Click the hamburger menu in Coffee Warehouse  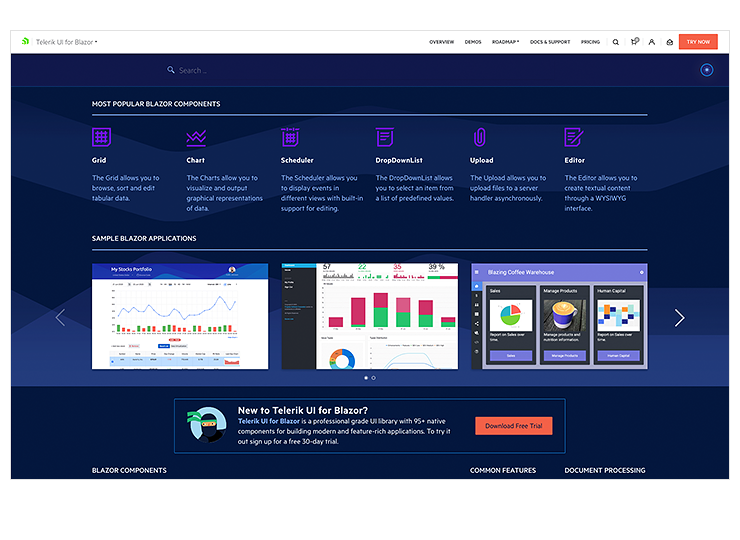(477, 272)
